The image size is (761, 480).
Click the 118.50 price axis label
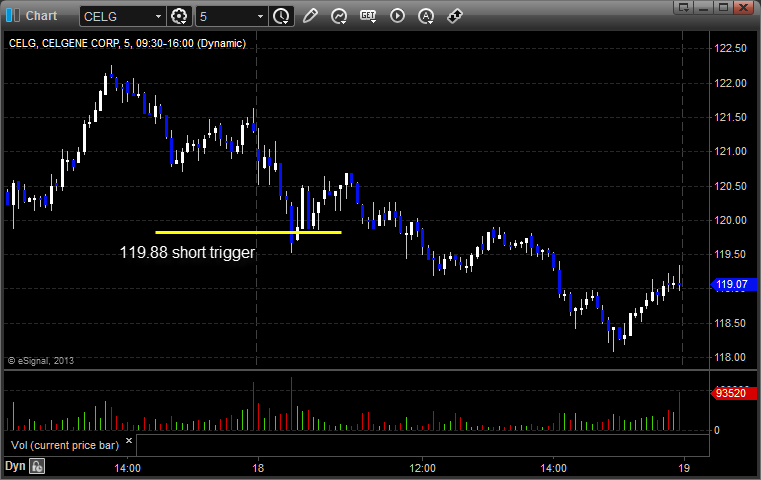(730, 323)
